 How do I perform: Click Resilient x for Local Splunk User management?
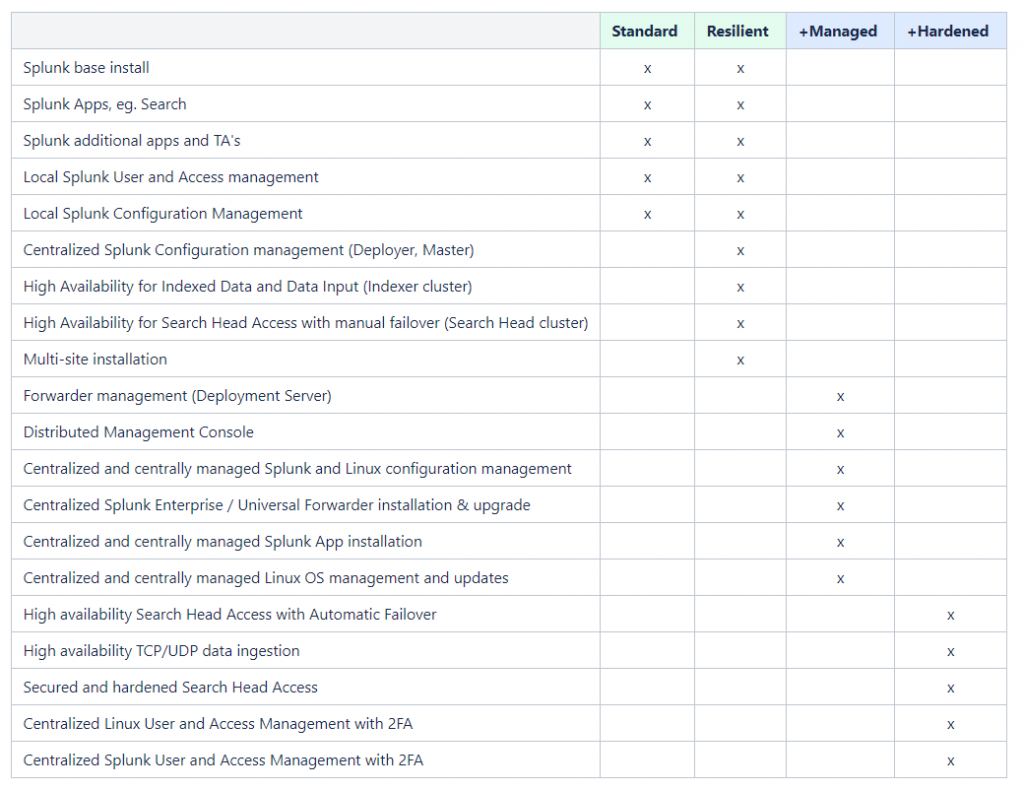coord(740,178)
